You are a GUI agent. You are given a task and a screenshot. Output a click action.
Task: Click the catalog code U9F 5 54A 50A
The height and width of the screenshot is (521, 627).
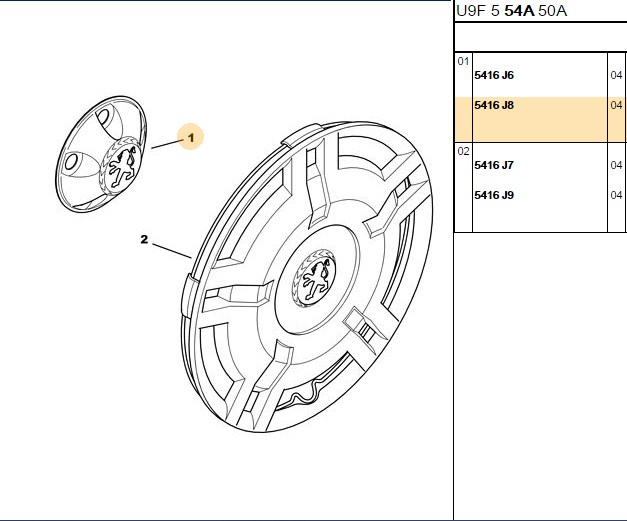coord(511,11)
